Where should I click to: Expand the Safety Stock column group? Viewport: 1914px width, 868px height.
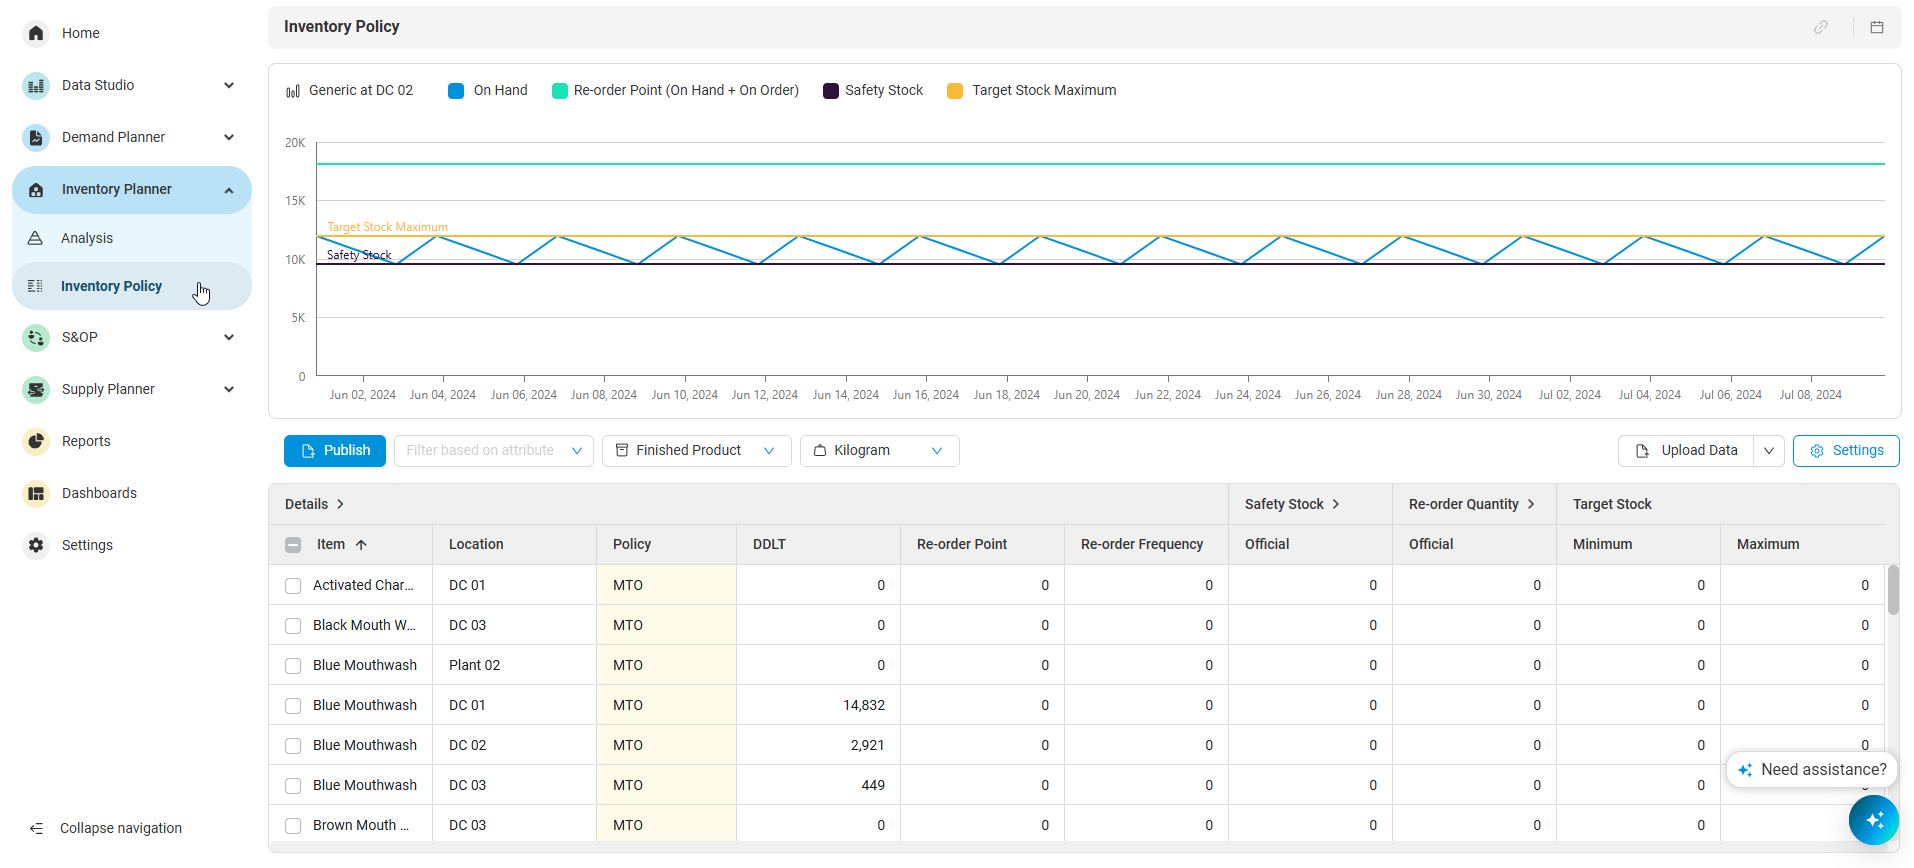(1335, 504)
